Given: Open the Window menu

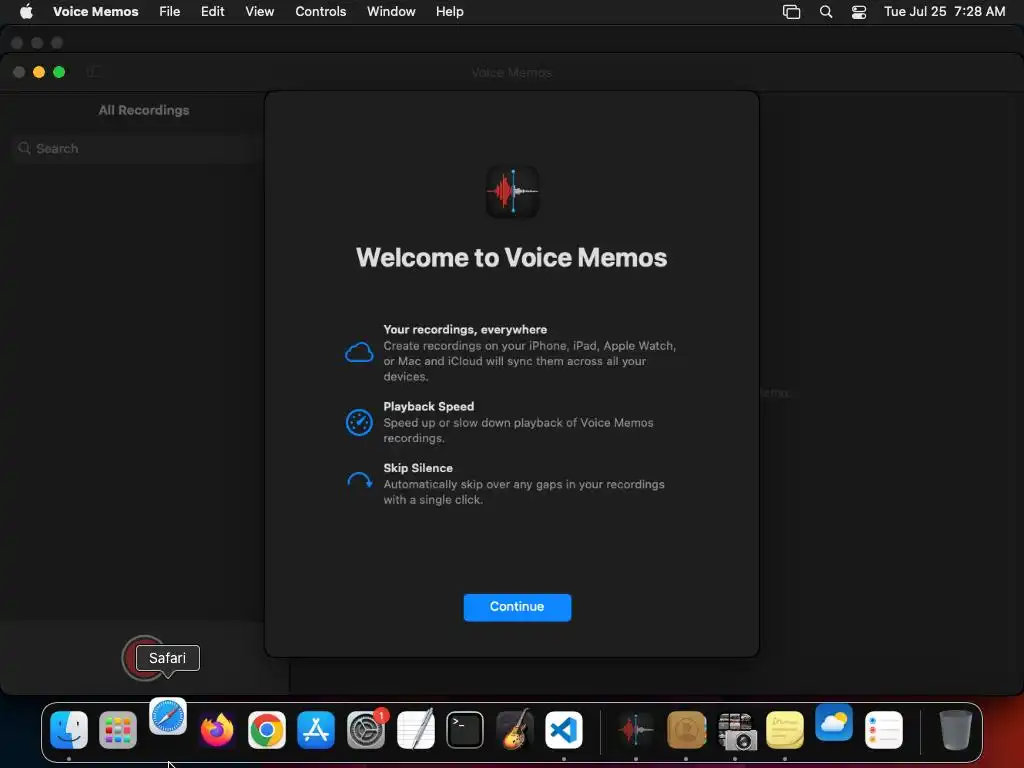Looking at the screenshot, I should click(x=391, y=11).
